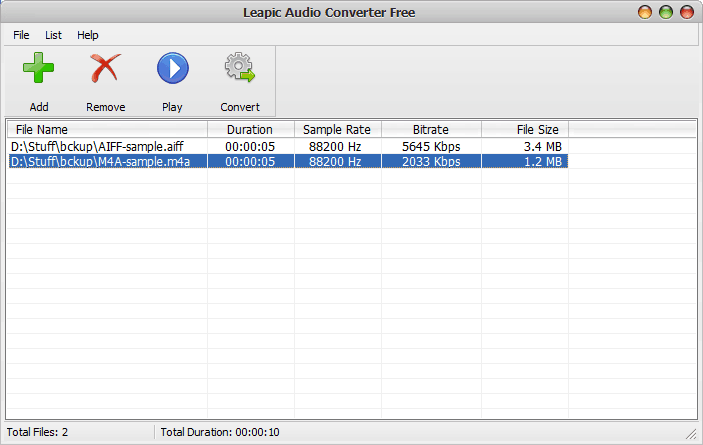Click the window resize grip icon
Screen dimensions: 703x445
pyautogui.click(x=691, y=433)
